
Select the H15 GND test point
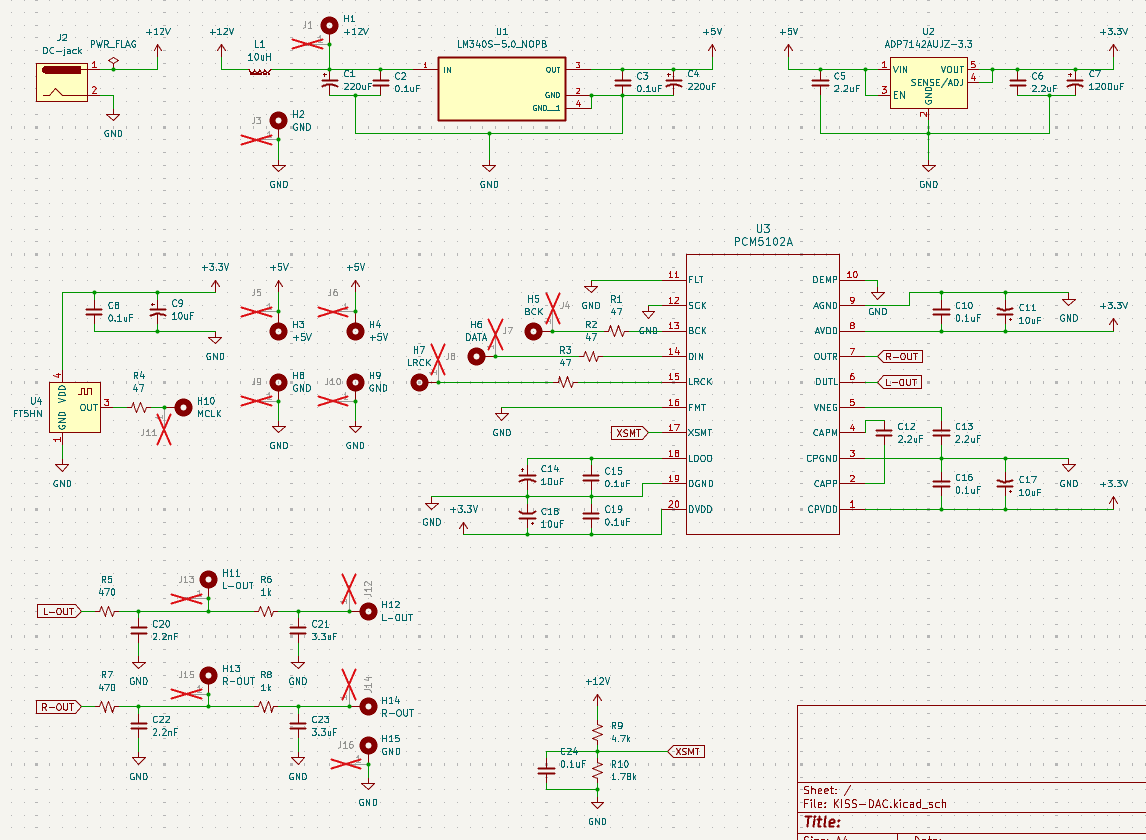pos(368,745)
